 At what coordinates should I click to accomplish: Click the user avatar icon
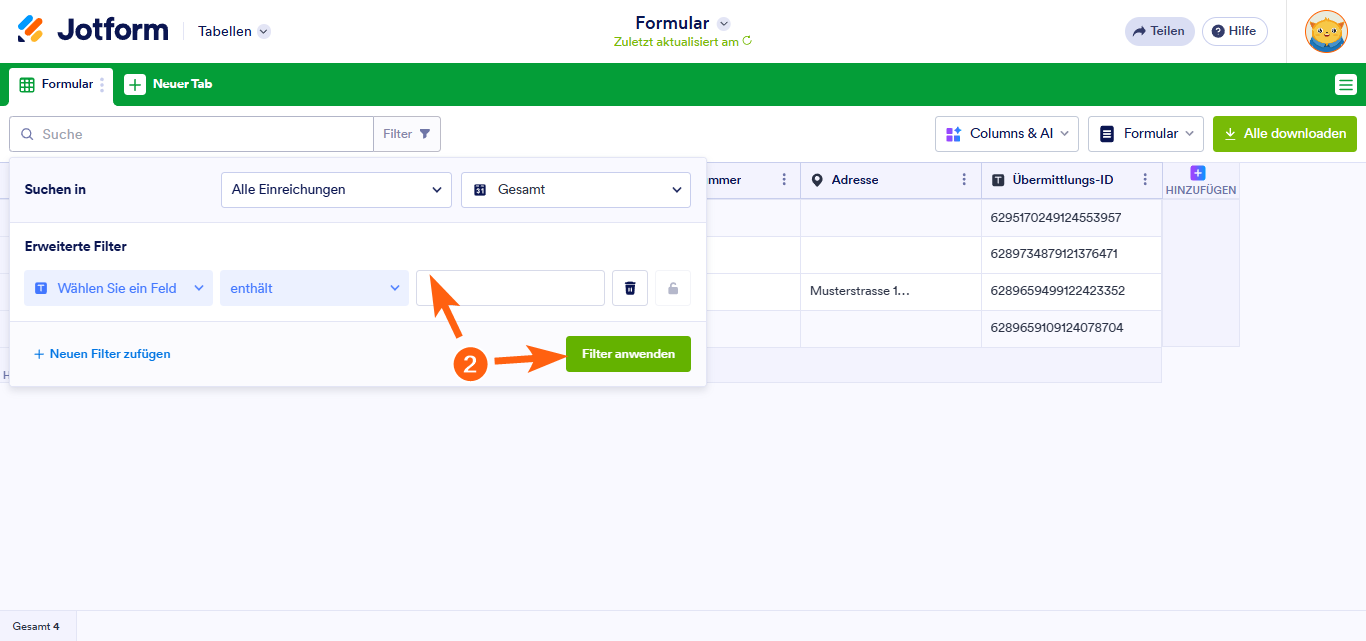coord(1326,31)
